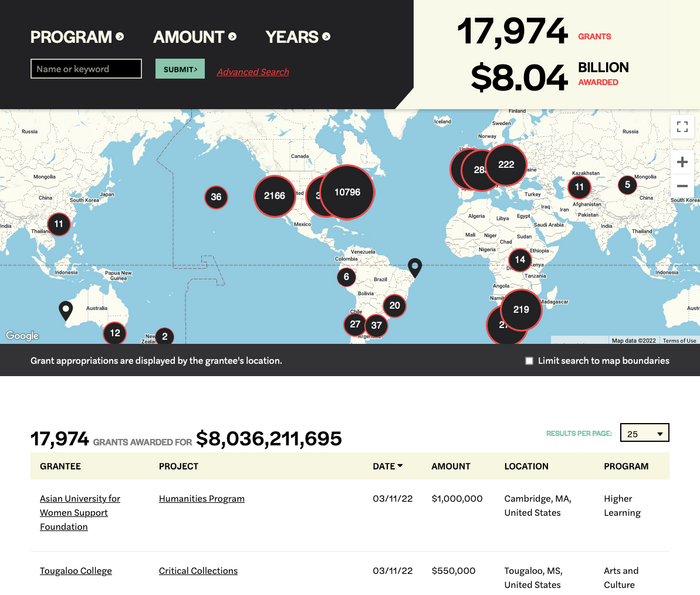The image size is (700, 595).
Task: Sort by PROJECT column header
Action: [179, 466]
